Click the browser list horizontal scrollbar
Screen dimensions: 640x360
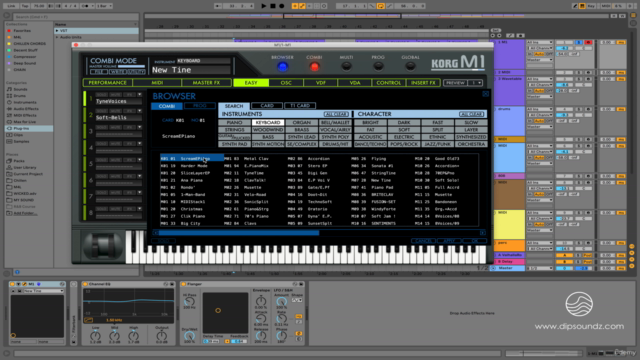pyautogui.click(x=239, y=233)
